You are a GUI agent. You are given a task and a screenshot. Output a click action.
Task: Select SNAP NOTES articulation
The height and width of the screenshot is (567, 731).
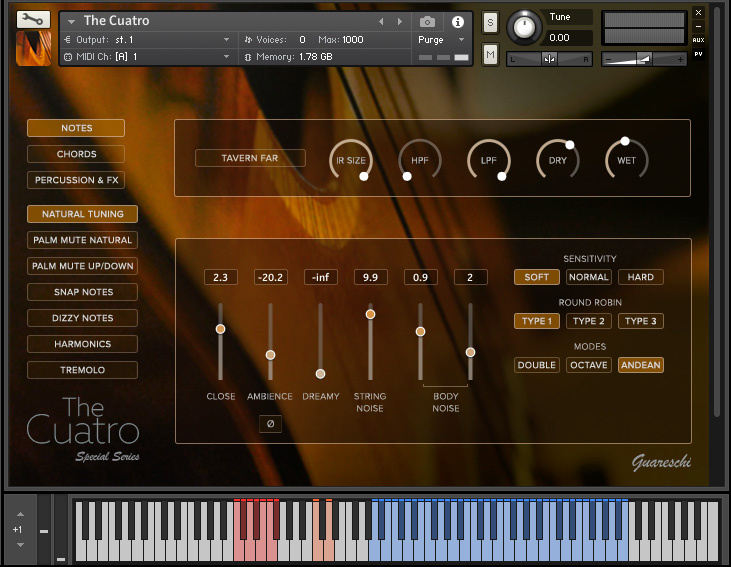click(x=83, y=292)
